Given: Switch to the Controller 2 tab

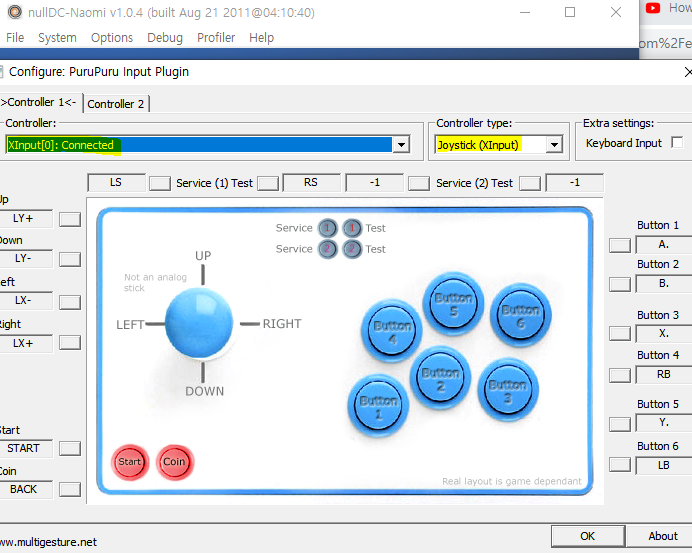Looking at the screenshot, I should [116, 104].
